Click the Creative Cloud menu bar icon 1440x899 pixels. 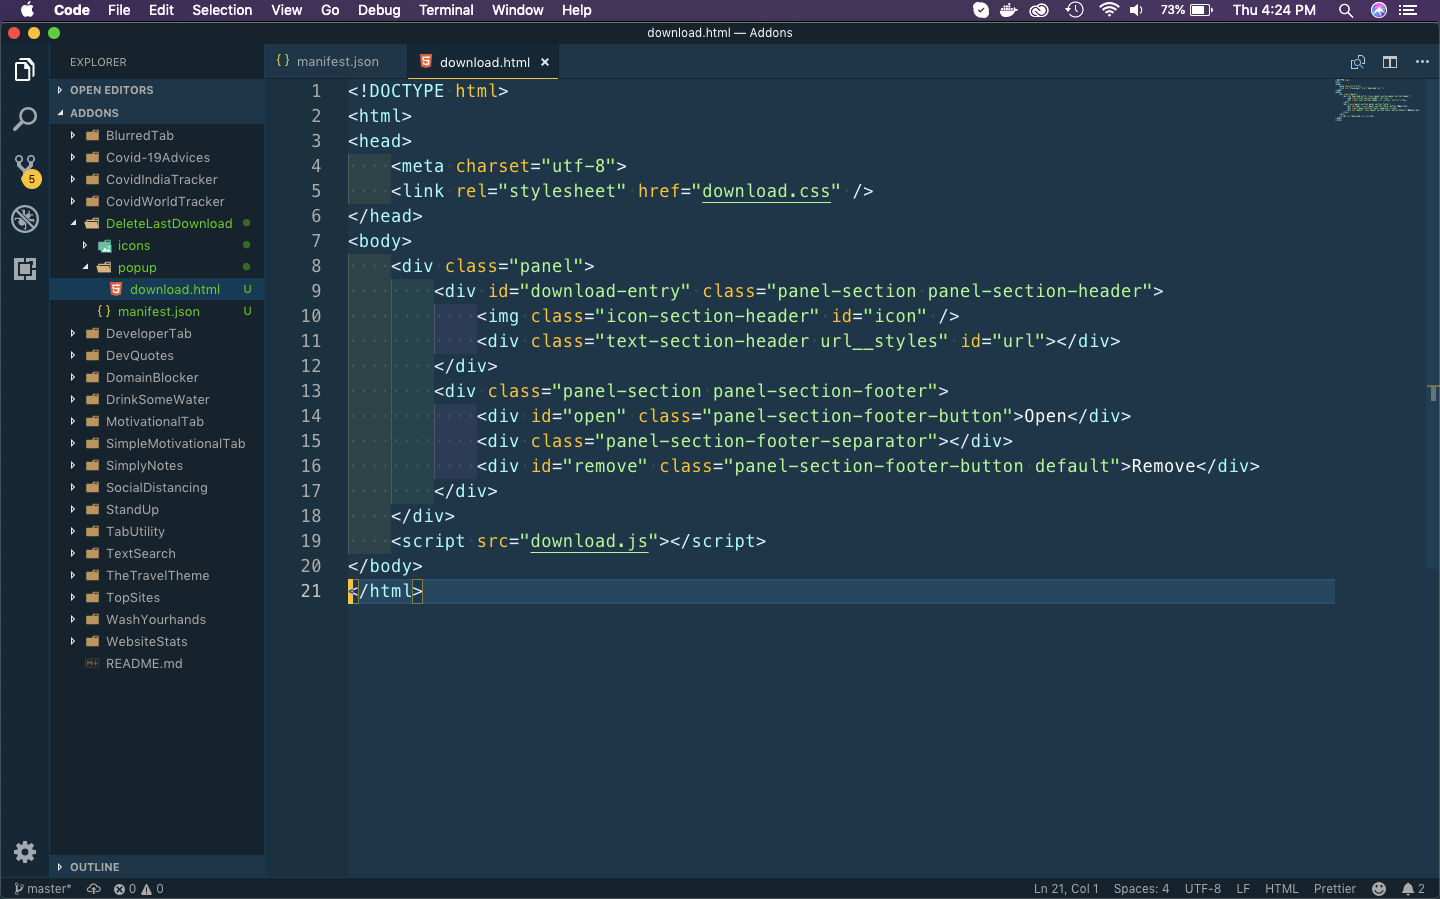point(1040,10)
